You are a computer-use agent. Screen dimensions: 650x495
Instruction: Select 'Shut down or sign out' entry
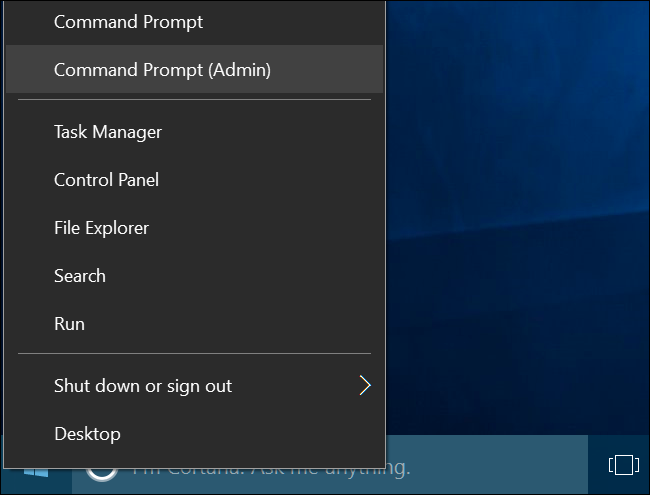click(194, 386)
